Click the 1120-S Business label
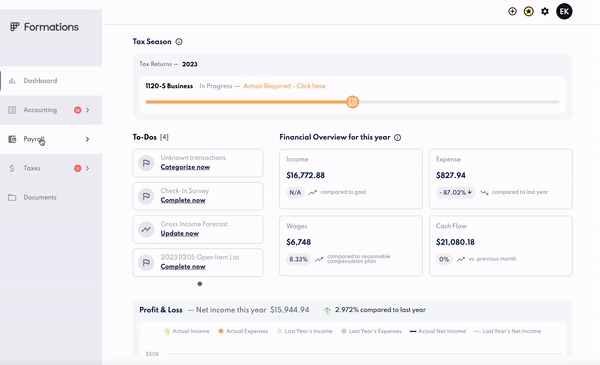 tap(169, 86)
